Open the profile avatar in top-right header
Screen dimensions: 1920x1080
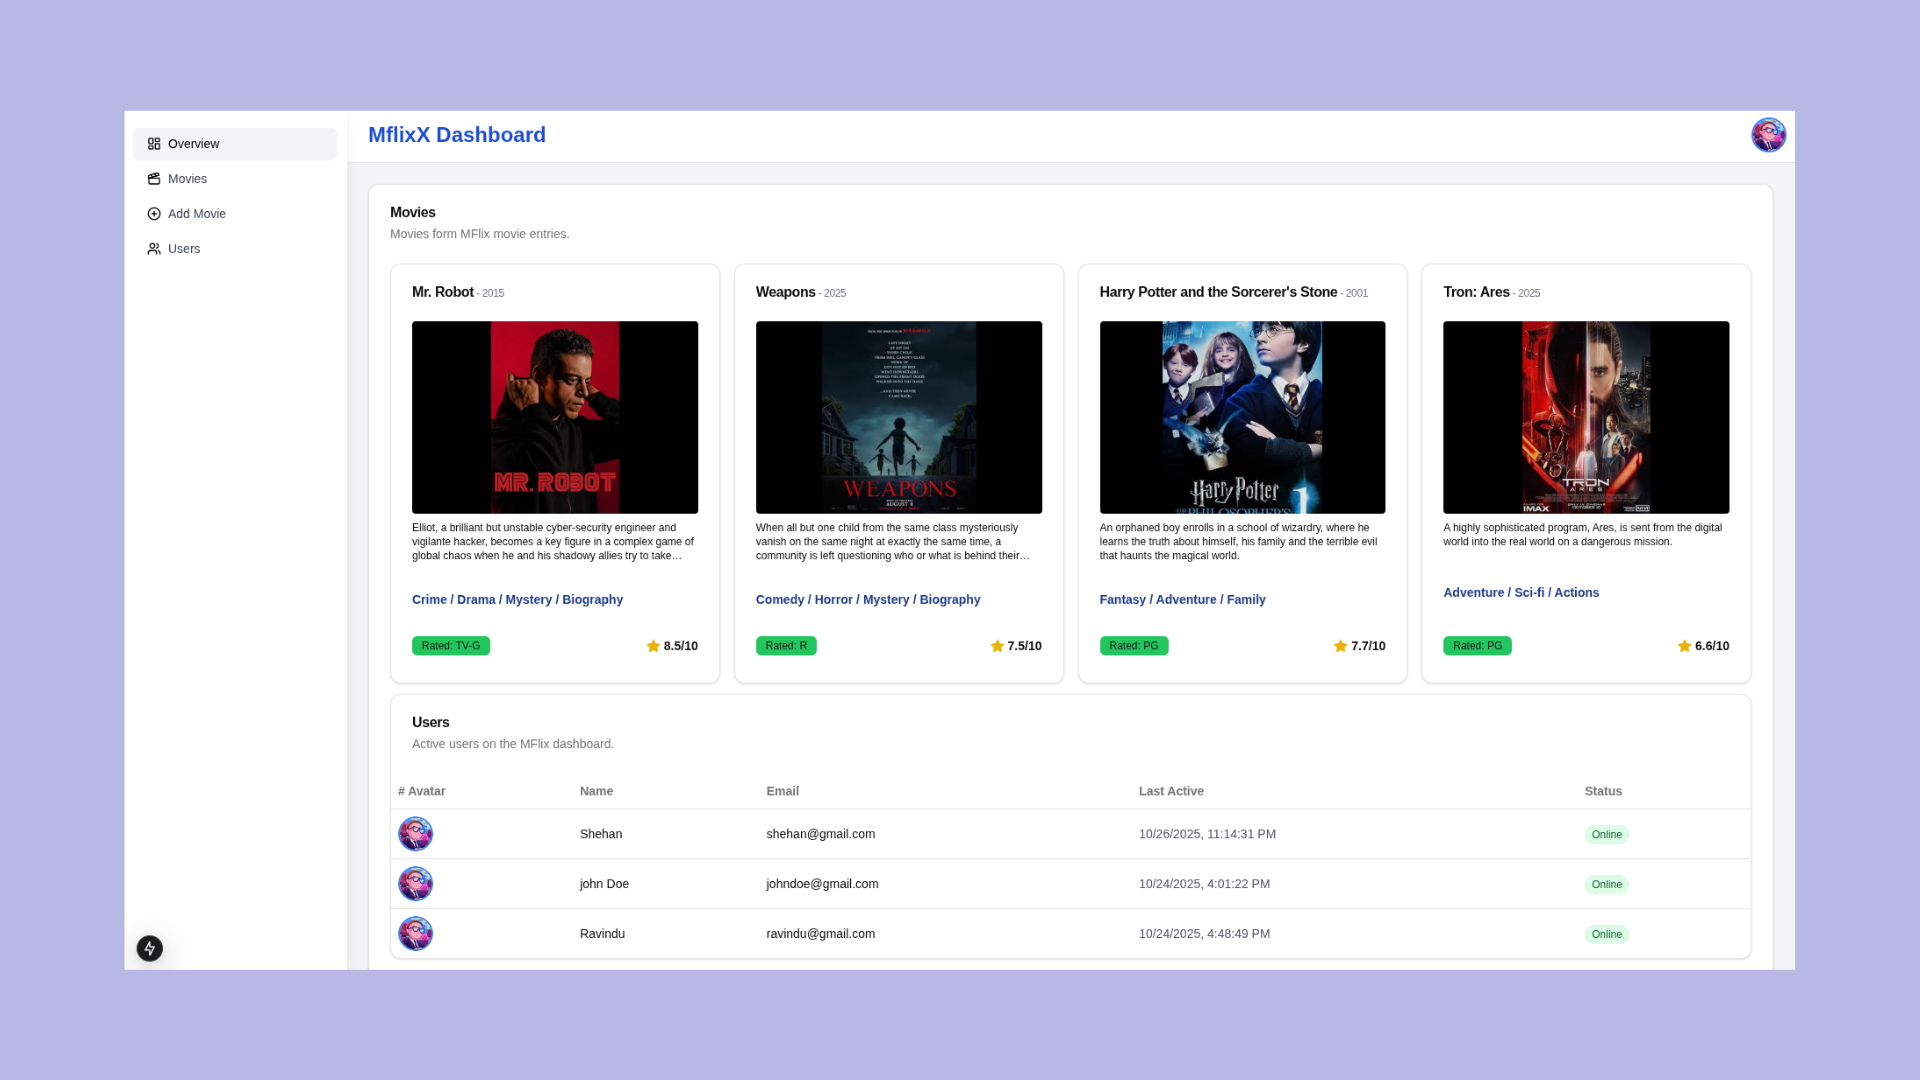coord(1767,135)
